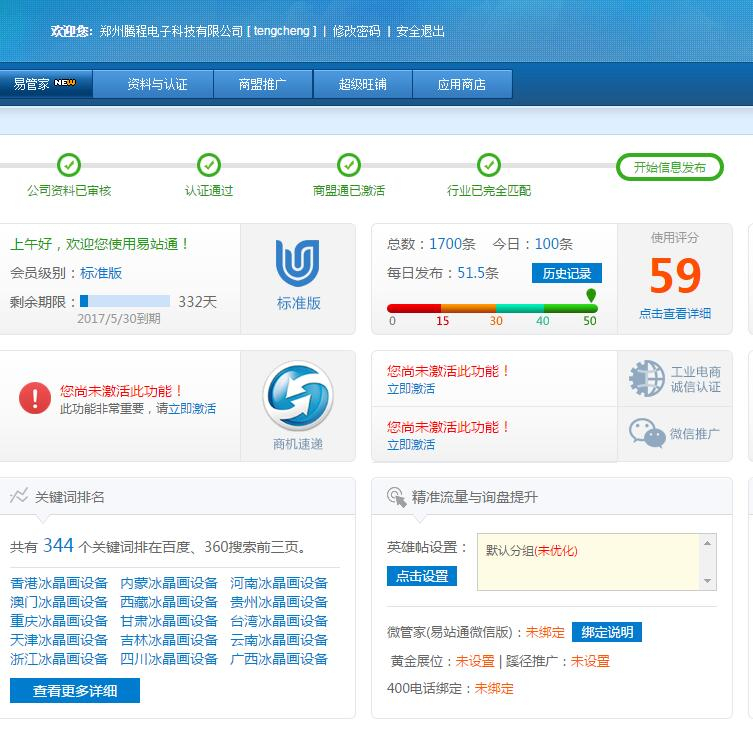Click the score number 59

(x=675, y=275)
